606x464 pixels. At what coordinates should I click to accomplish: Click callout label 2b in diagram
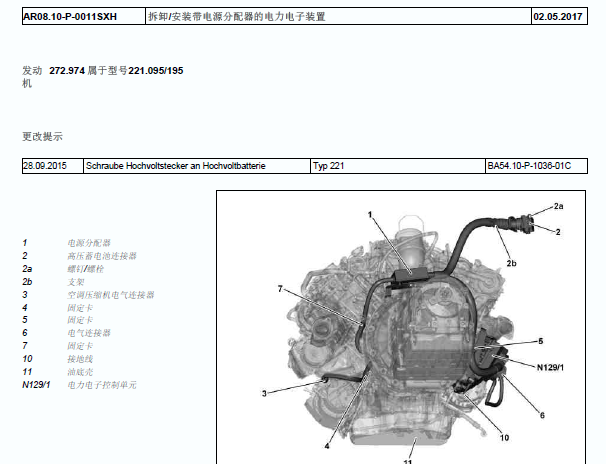(x=511, y=263)
